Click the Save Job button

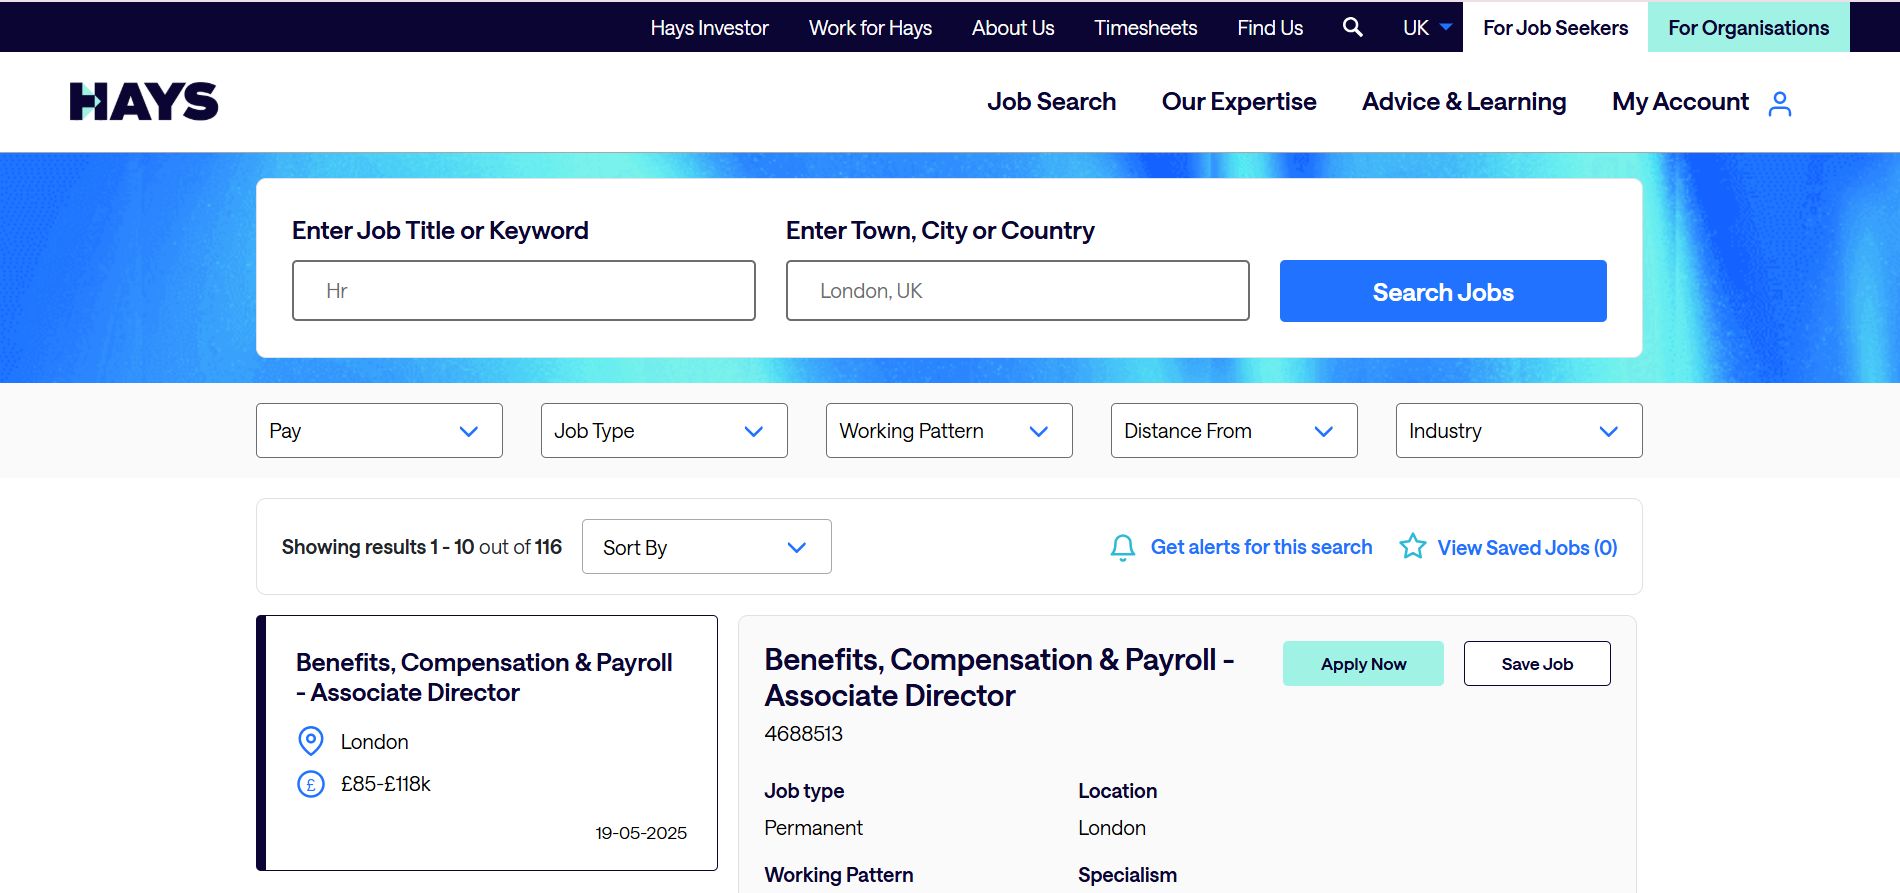tap(1536, 664)
